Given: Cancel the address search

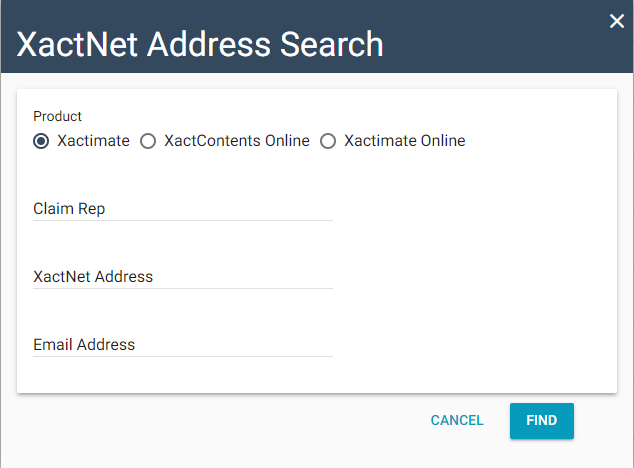Looking at the screenshot, I should [x=457, y=421].
